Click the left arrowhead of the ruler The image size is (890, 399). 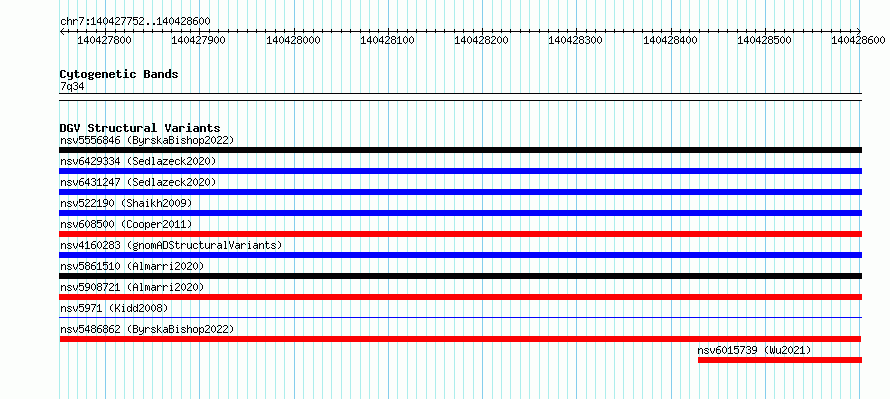click(x=62, y=32)
